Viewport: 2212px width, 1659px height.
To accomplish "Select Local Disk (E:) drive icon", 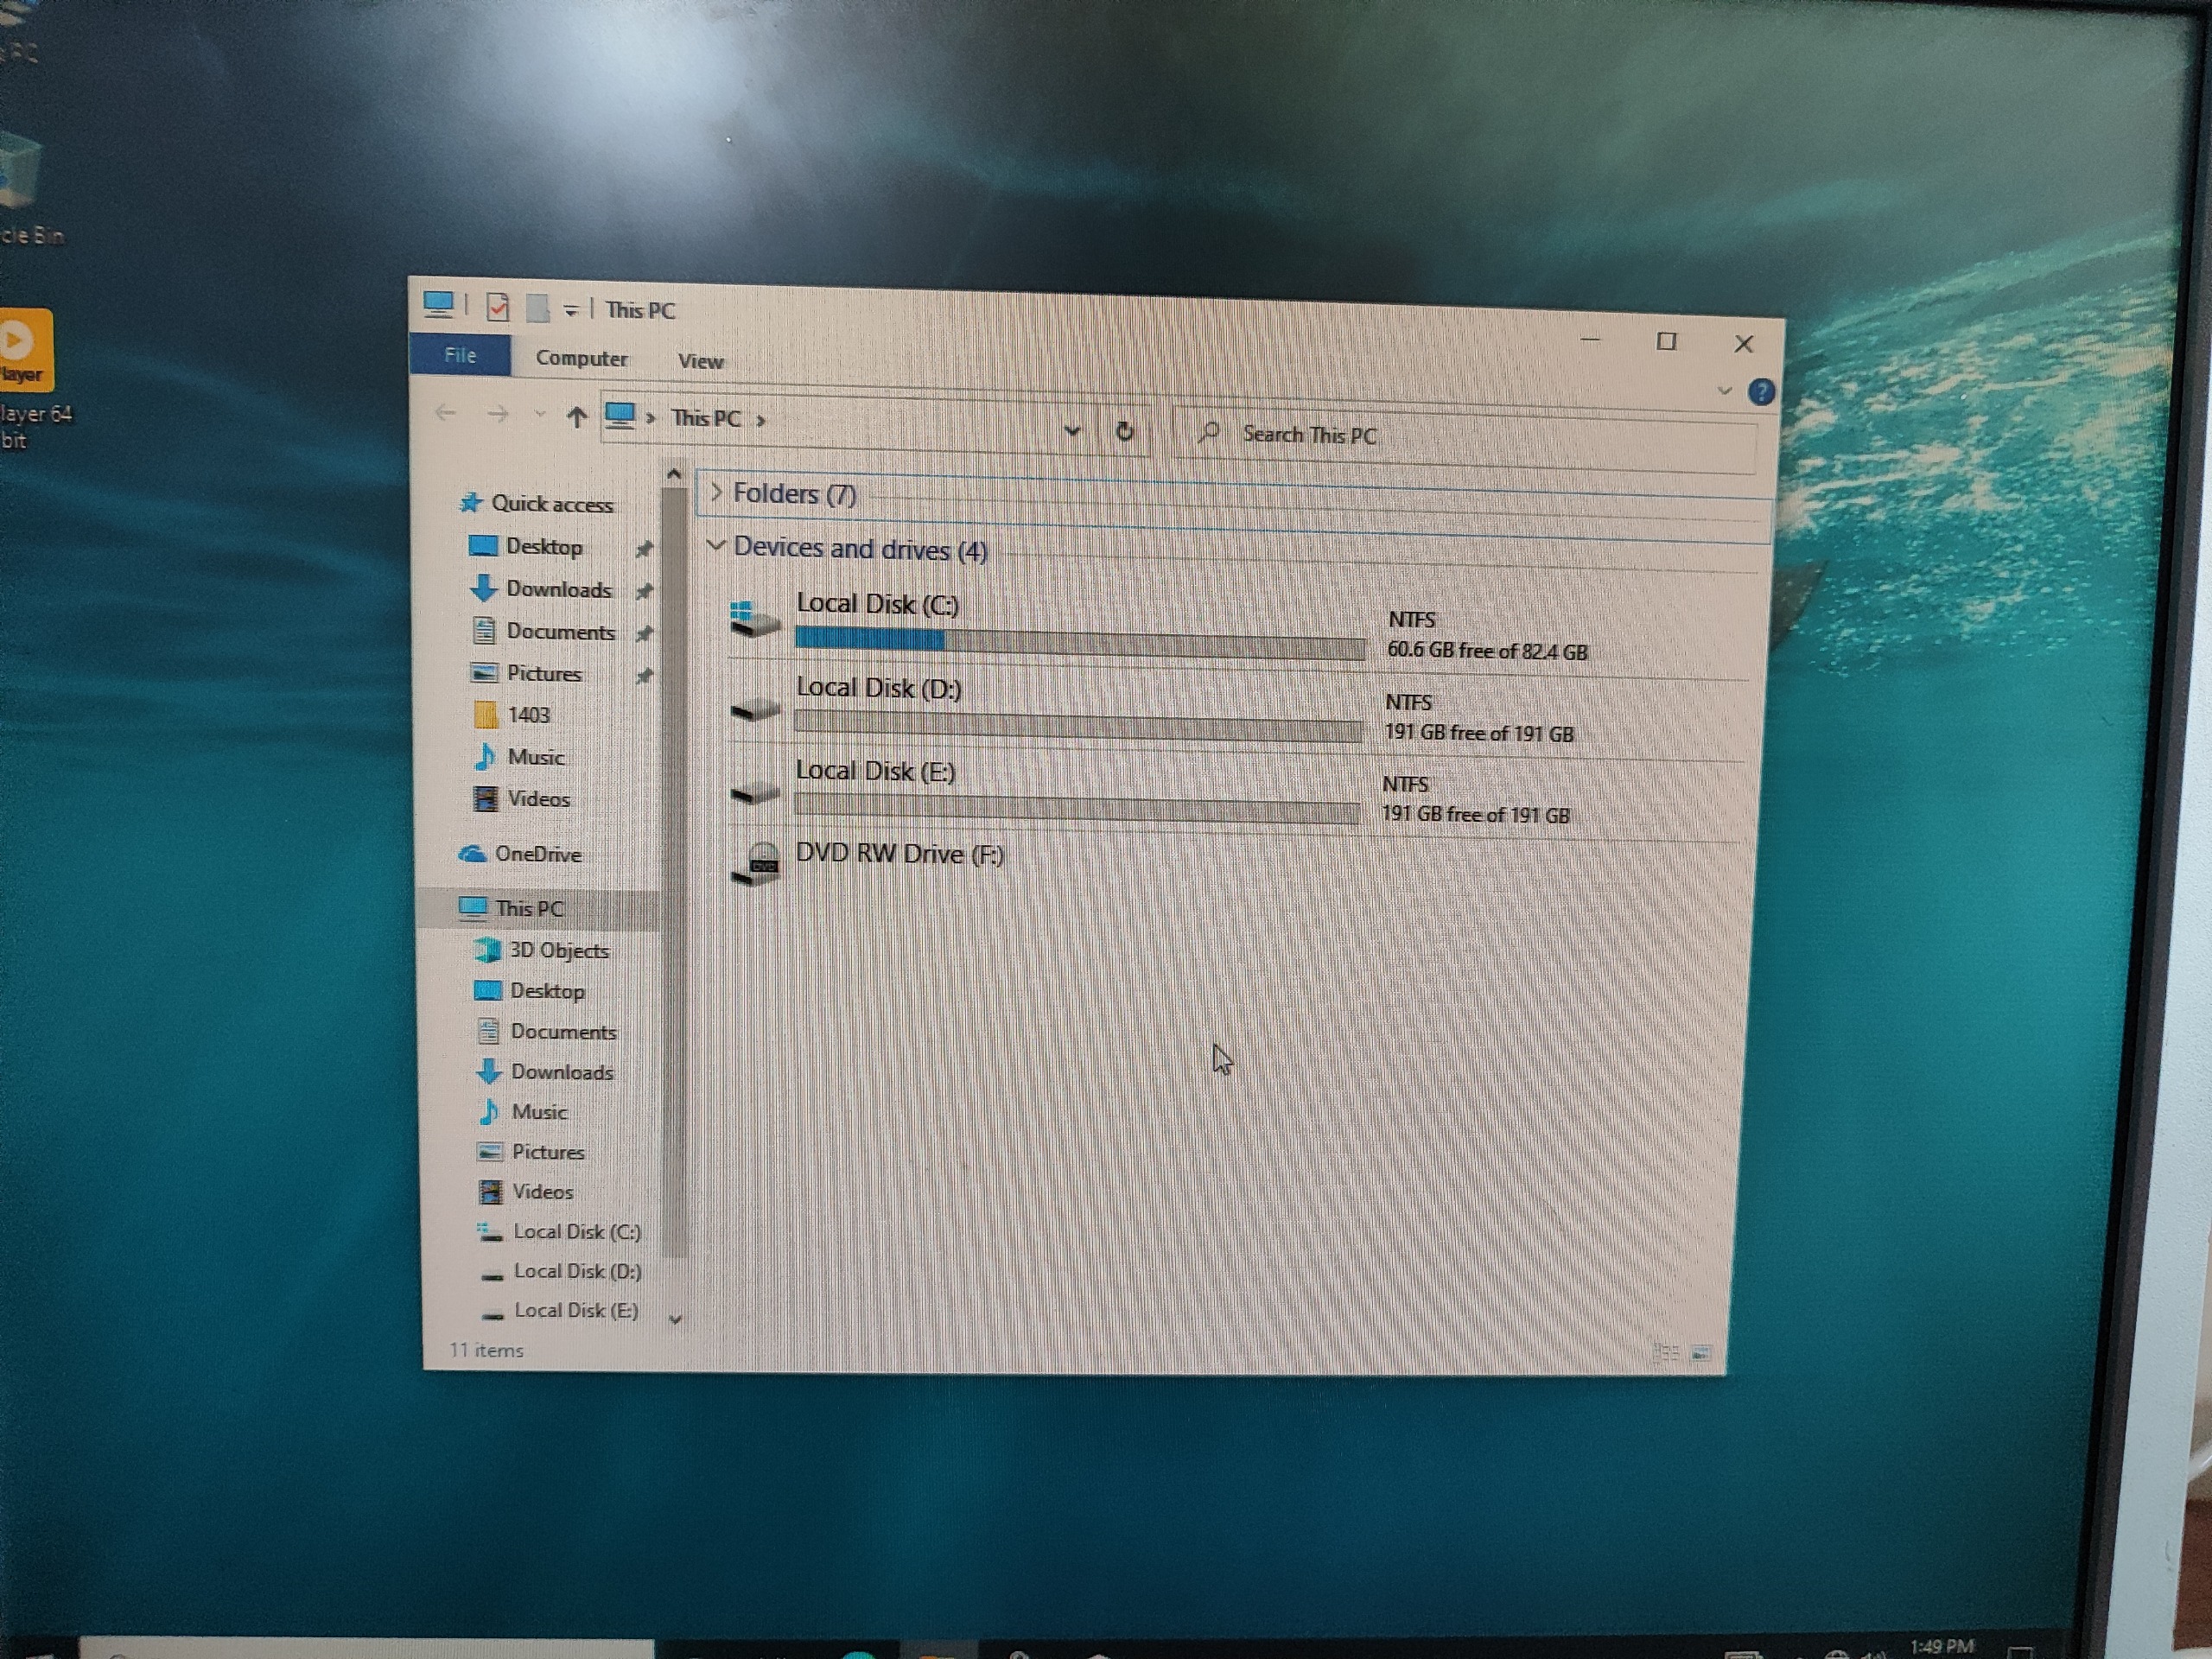I will click(x=755, y=793).
